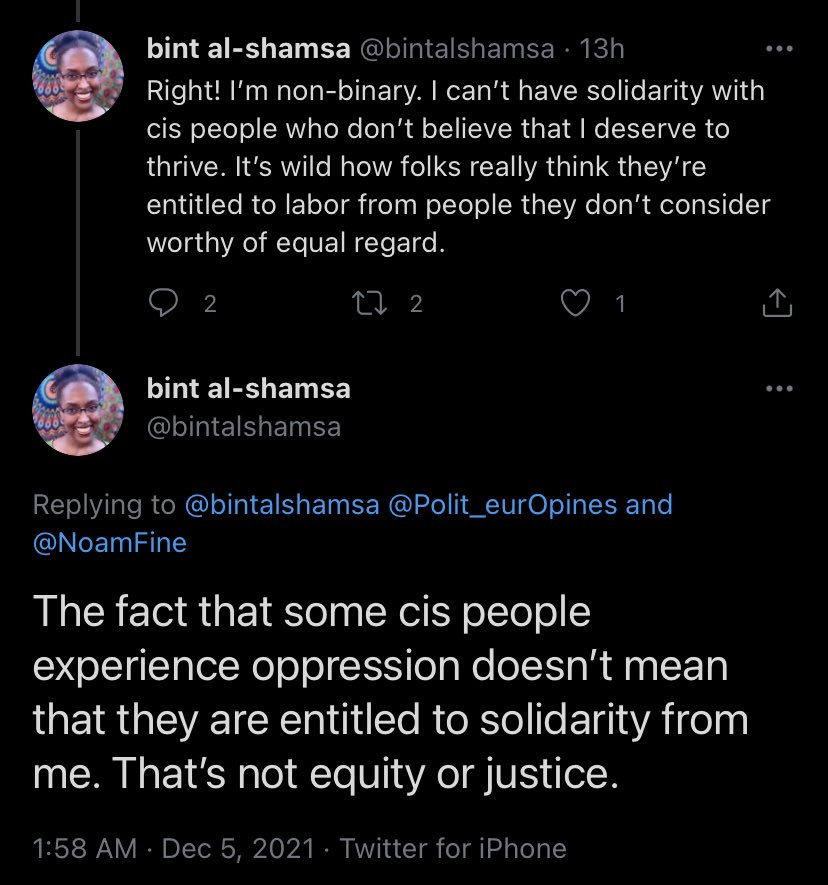Image resolution: width=828 pixels, height=885 pixels.
Task: Open the @NoamFine mention link
Action: pos(110,543)
